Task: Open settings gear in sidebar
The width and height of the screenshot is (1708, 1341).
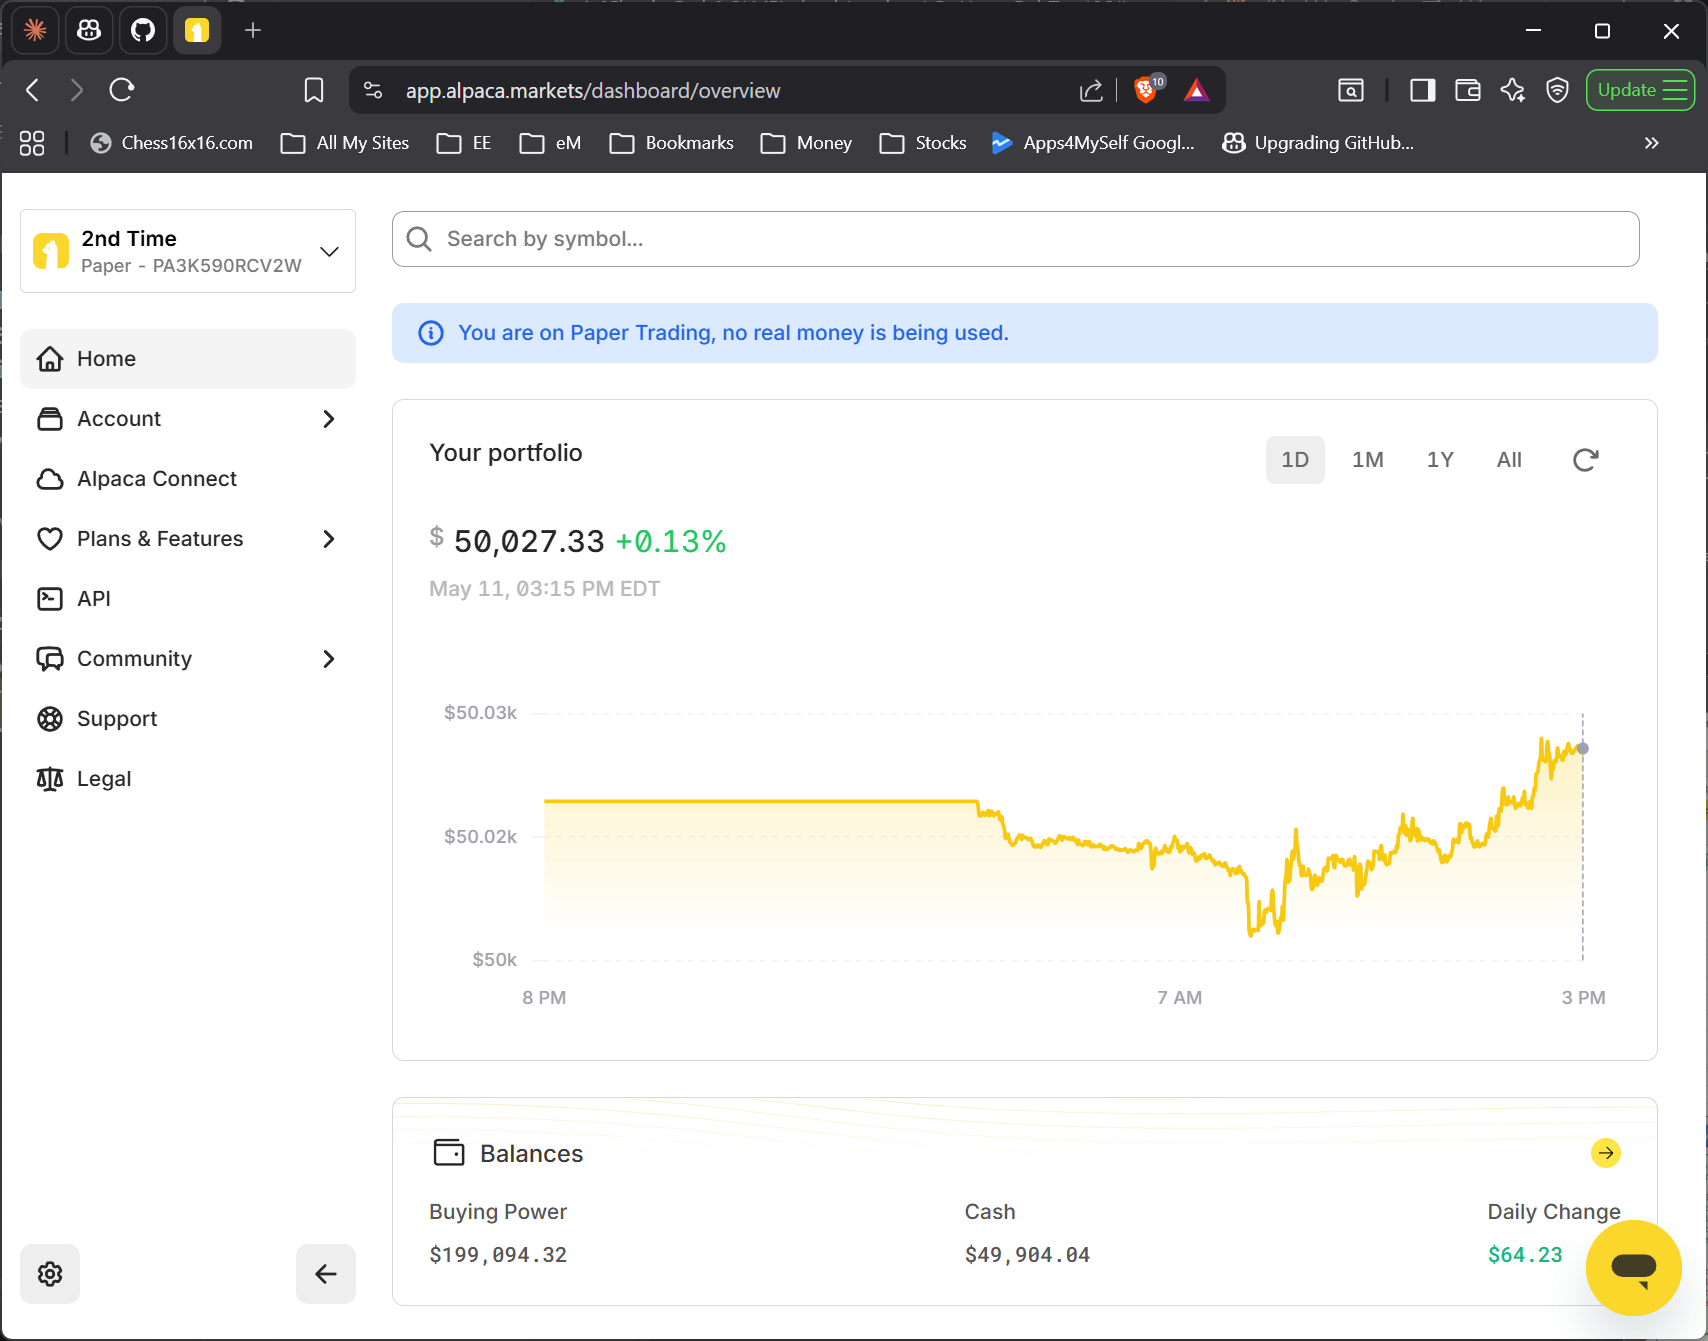Action: [50, 1274]
